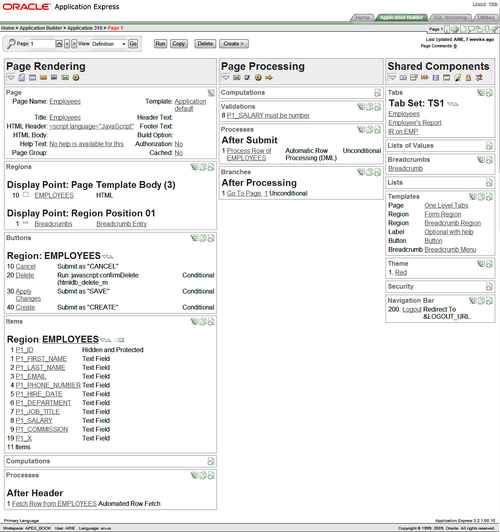
Task: Click reorder triangles beside Region: EMPLOYEES in Buttons
Action: tap(107, 256)
